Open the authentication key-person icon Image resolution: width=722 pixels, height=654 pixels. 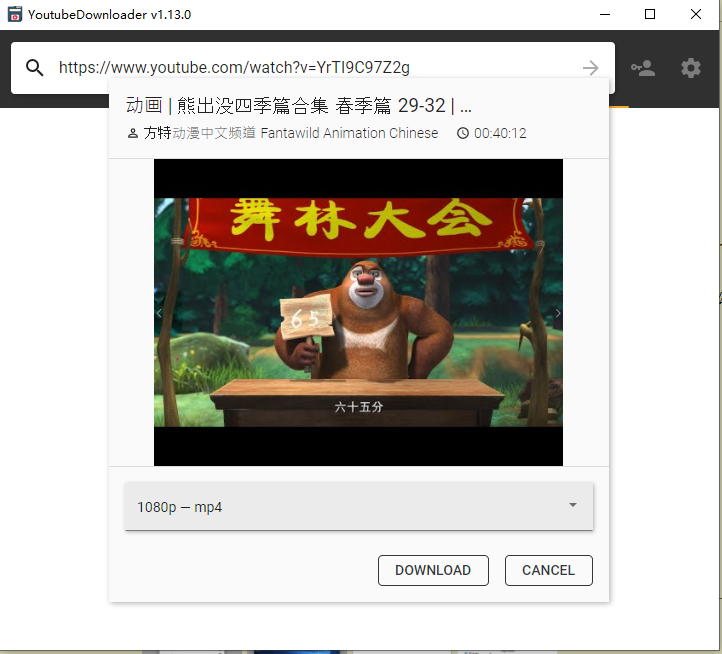(x=643, y=68)
